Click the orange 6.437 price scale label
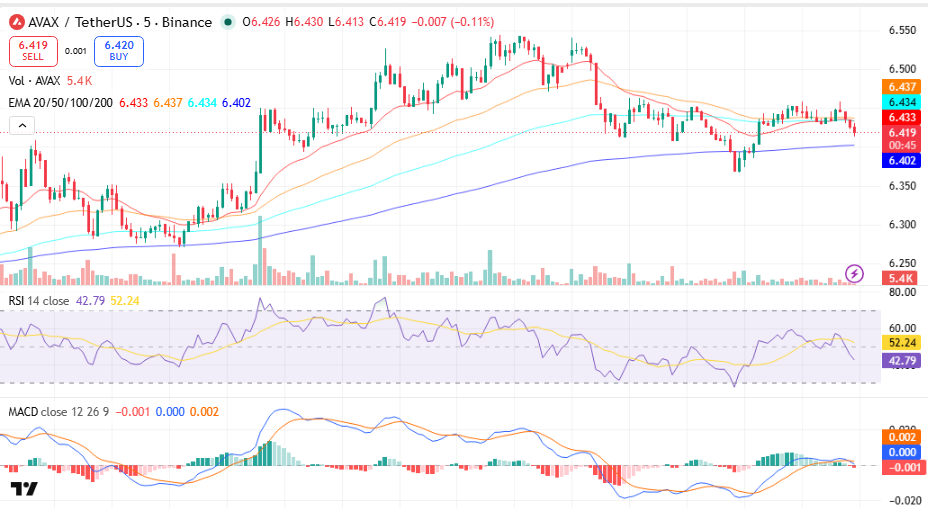 click(x=901, y=87)
